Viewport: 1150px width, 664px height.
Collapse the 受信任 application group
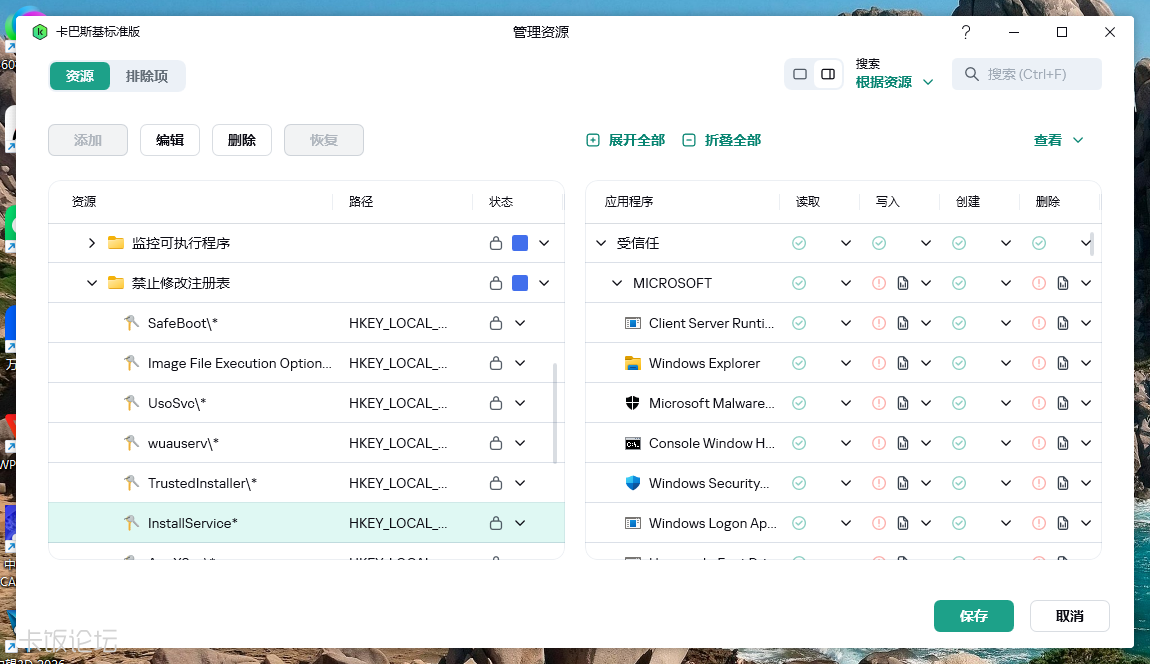pyautogui.click(x=601, y=243)
